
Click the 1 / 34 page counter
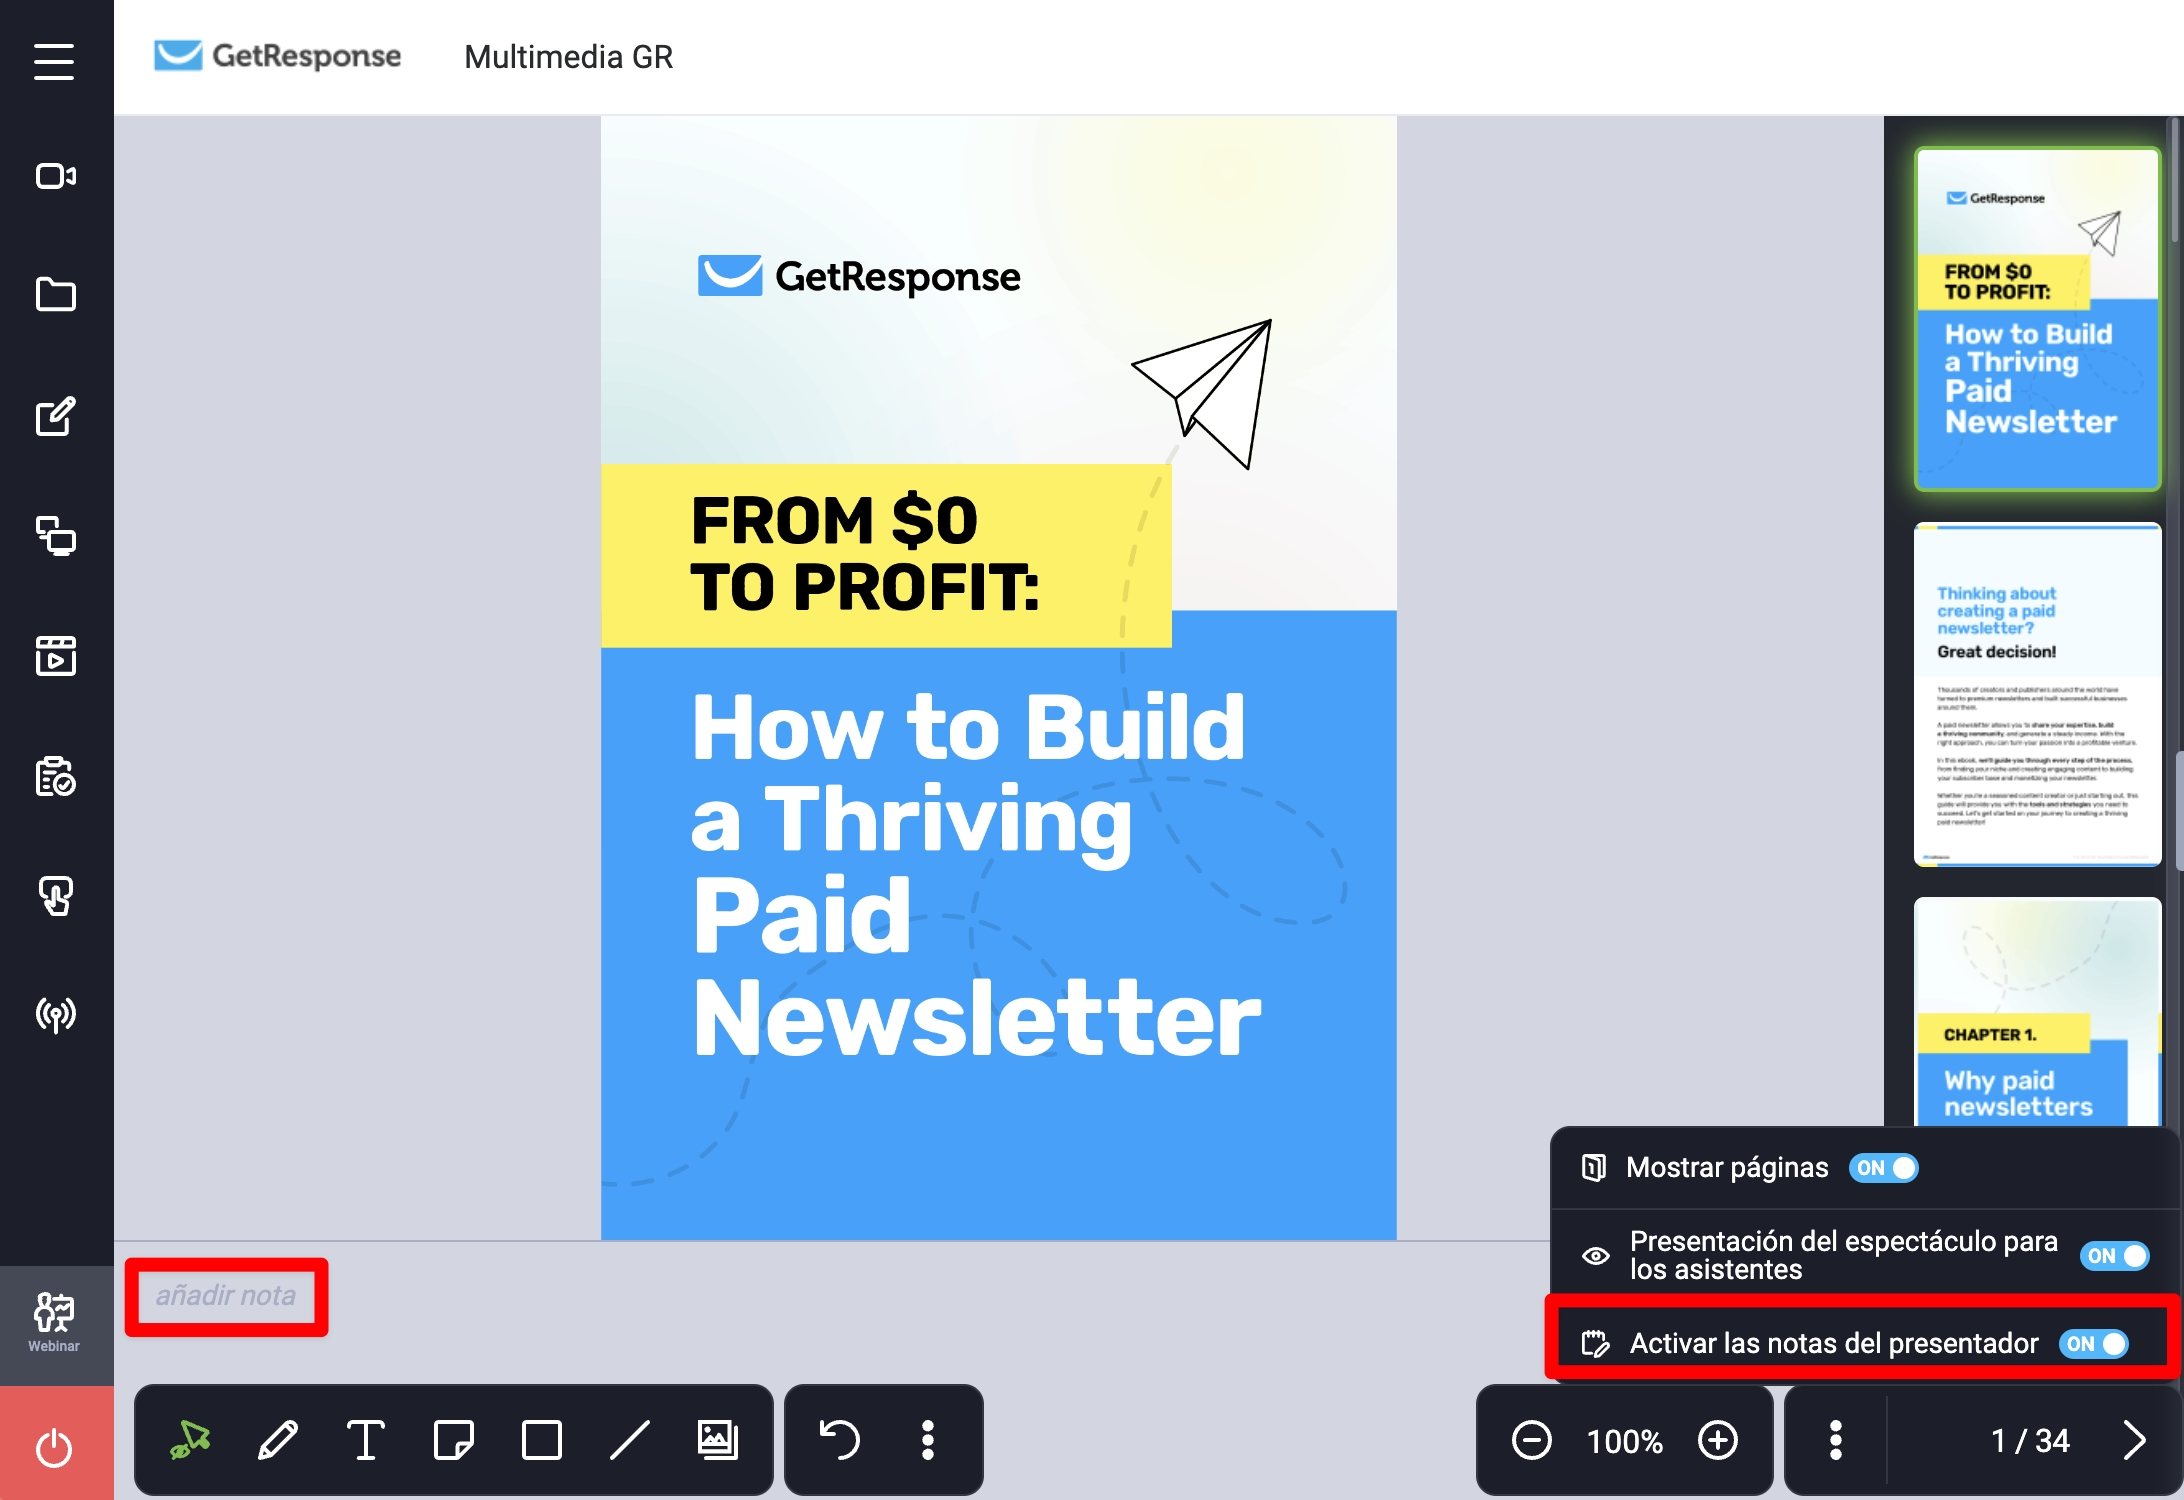pos(2030,1440)
